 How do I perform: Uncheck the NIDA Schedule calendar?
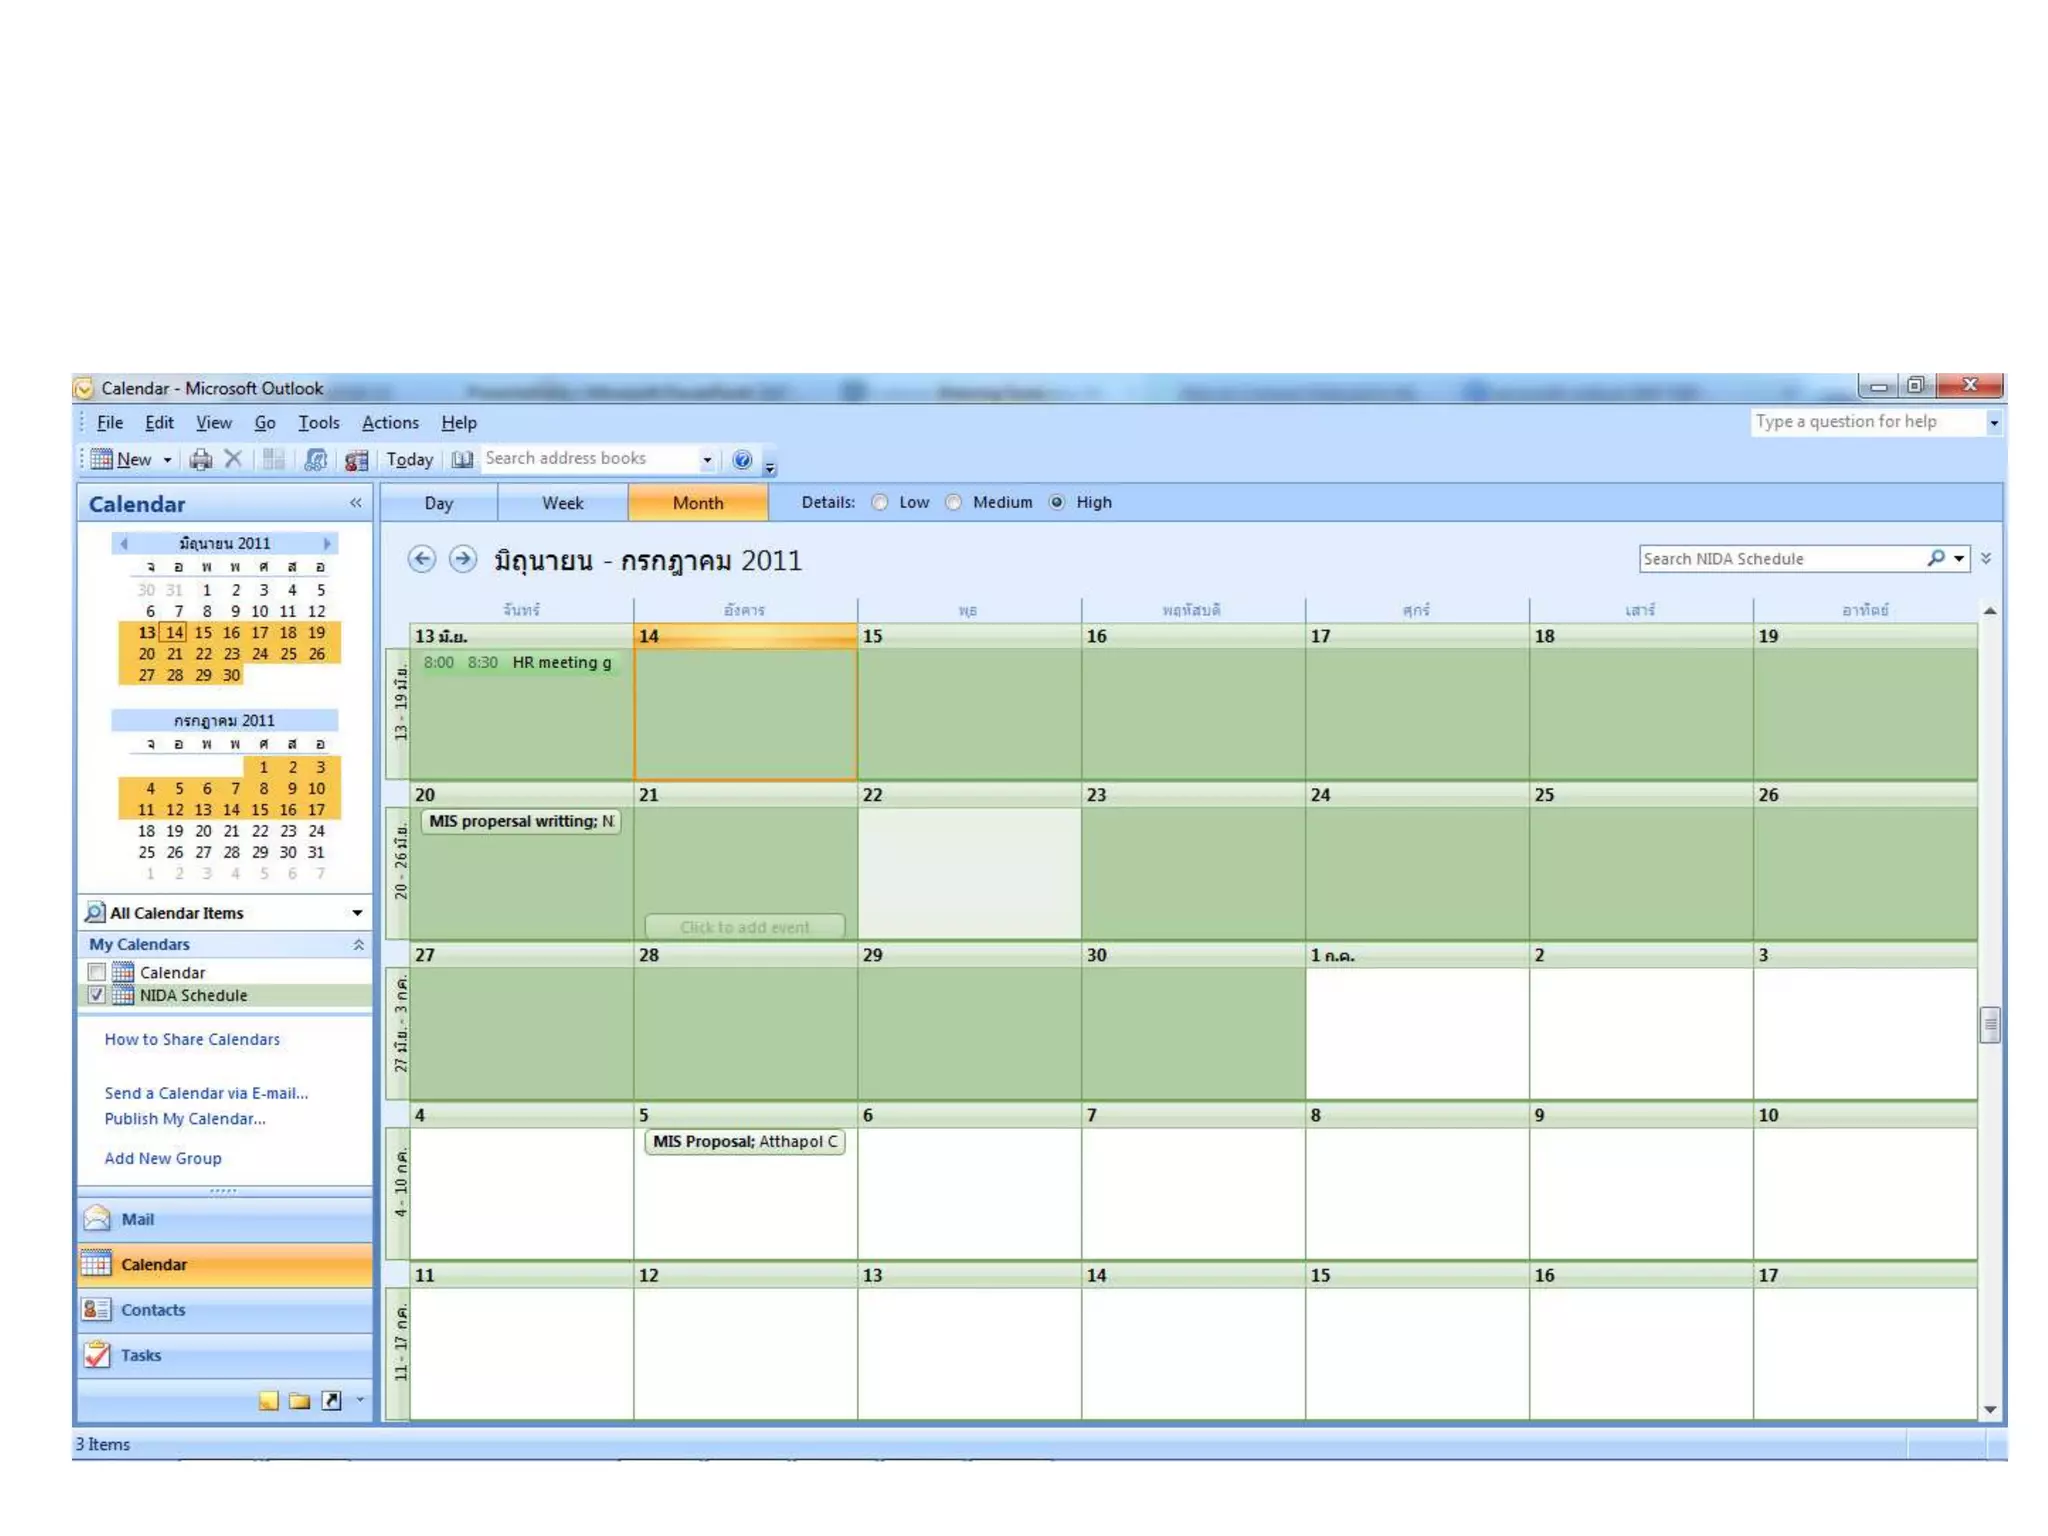pos(97,995)
